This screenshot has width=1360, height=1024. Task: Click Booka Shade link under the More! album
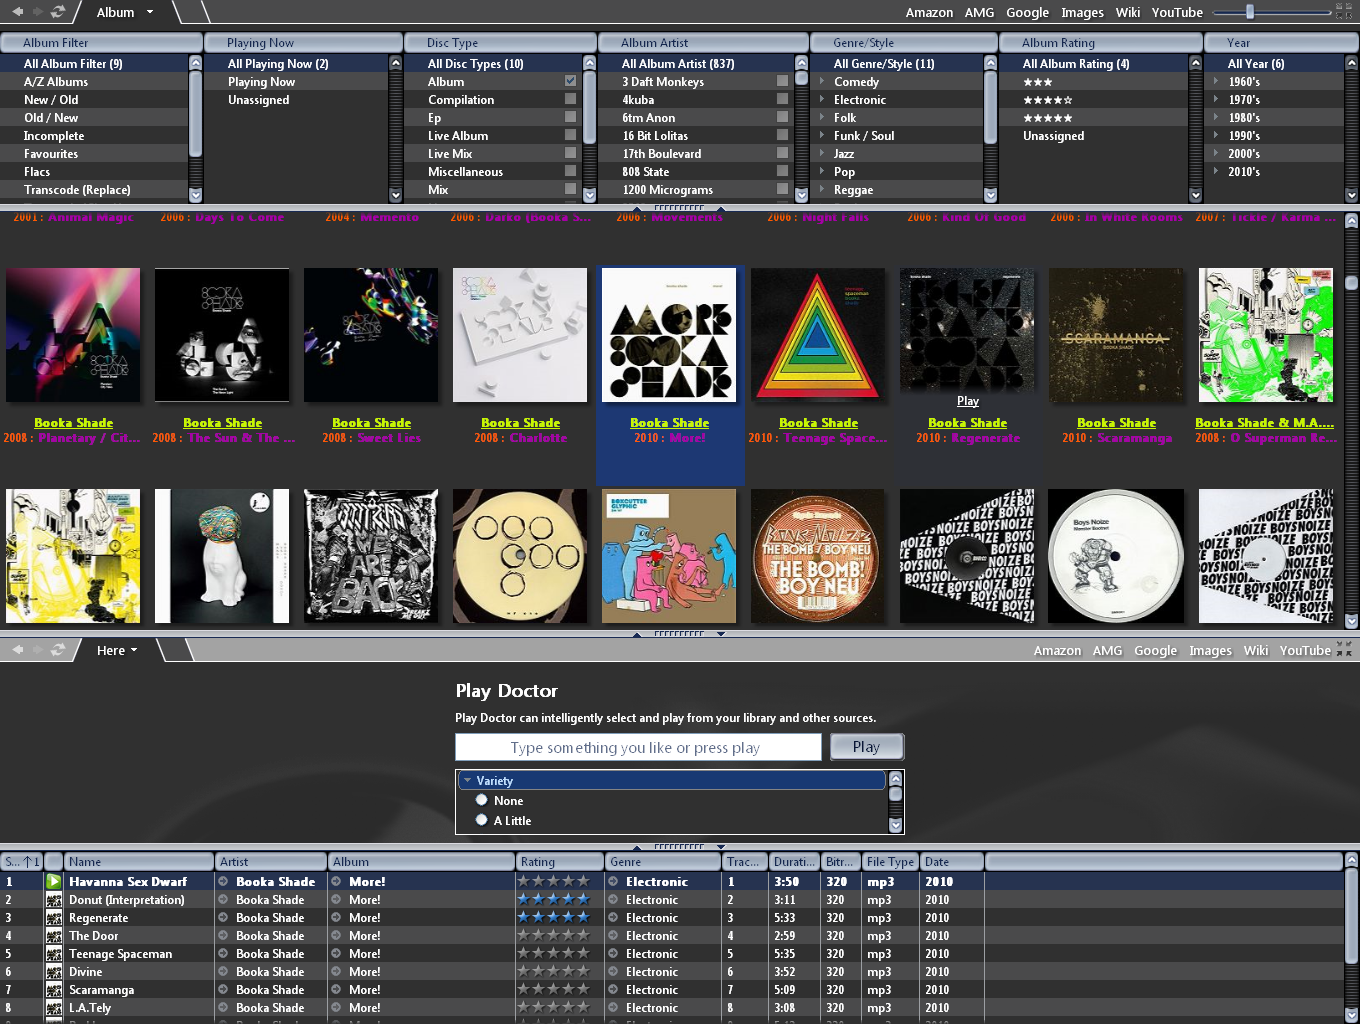pos(669,423)
